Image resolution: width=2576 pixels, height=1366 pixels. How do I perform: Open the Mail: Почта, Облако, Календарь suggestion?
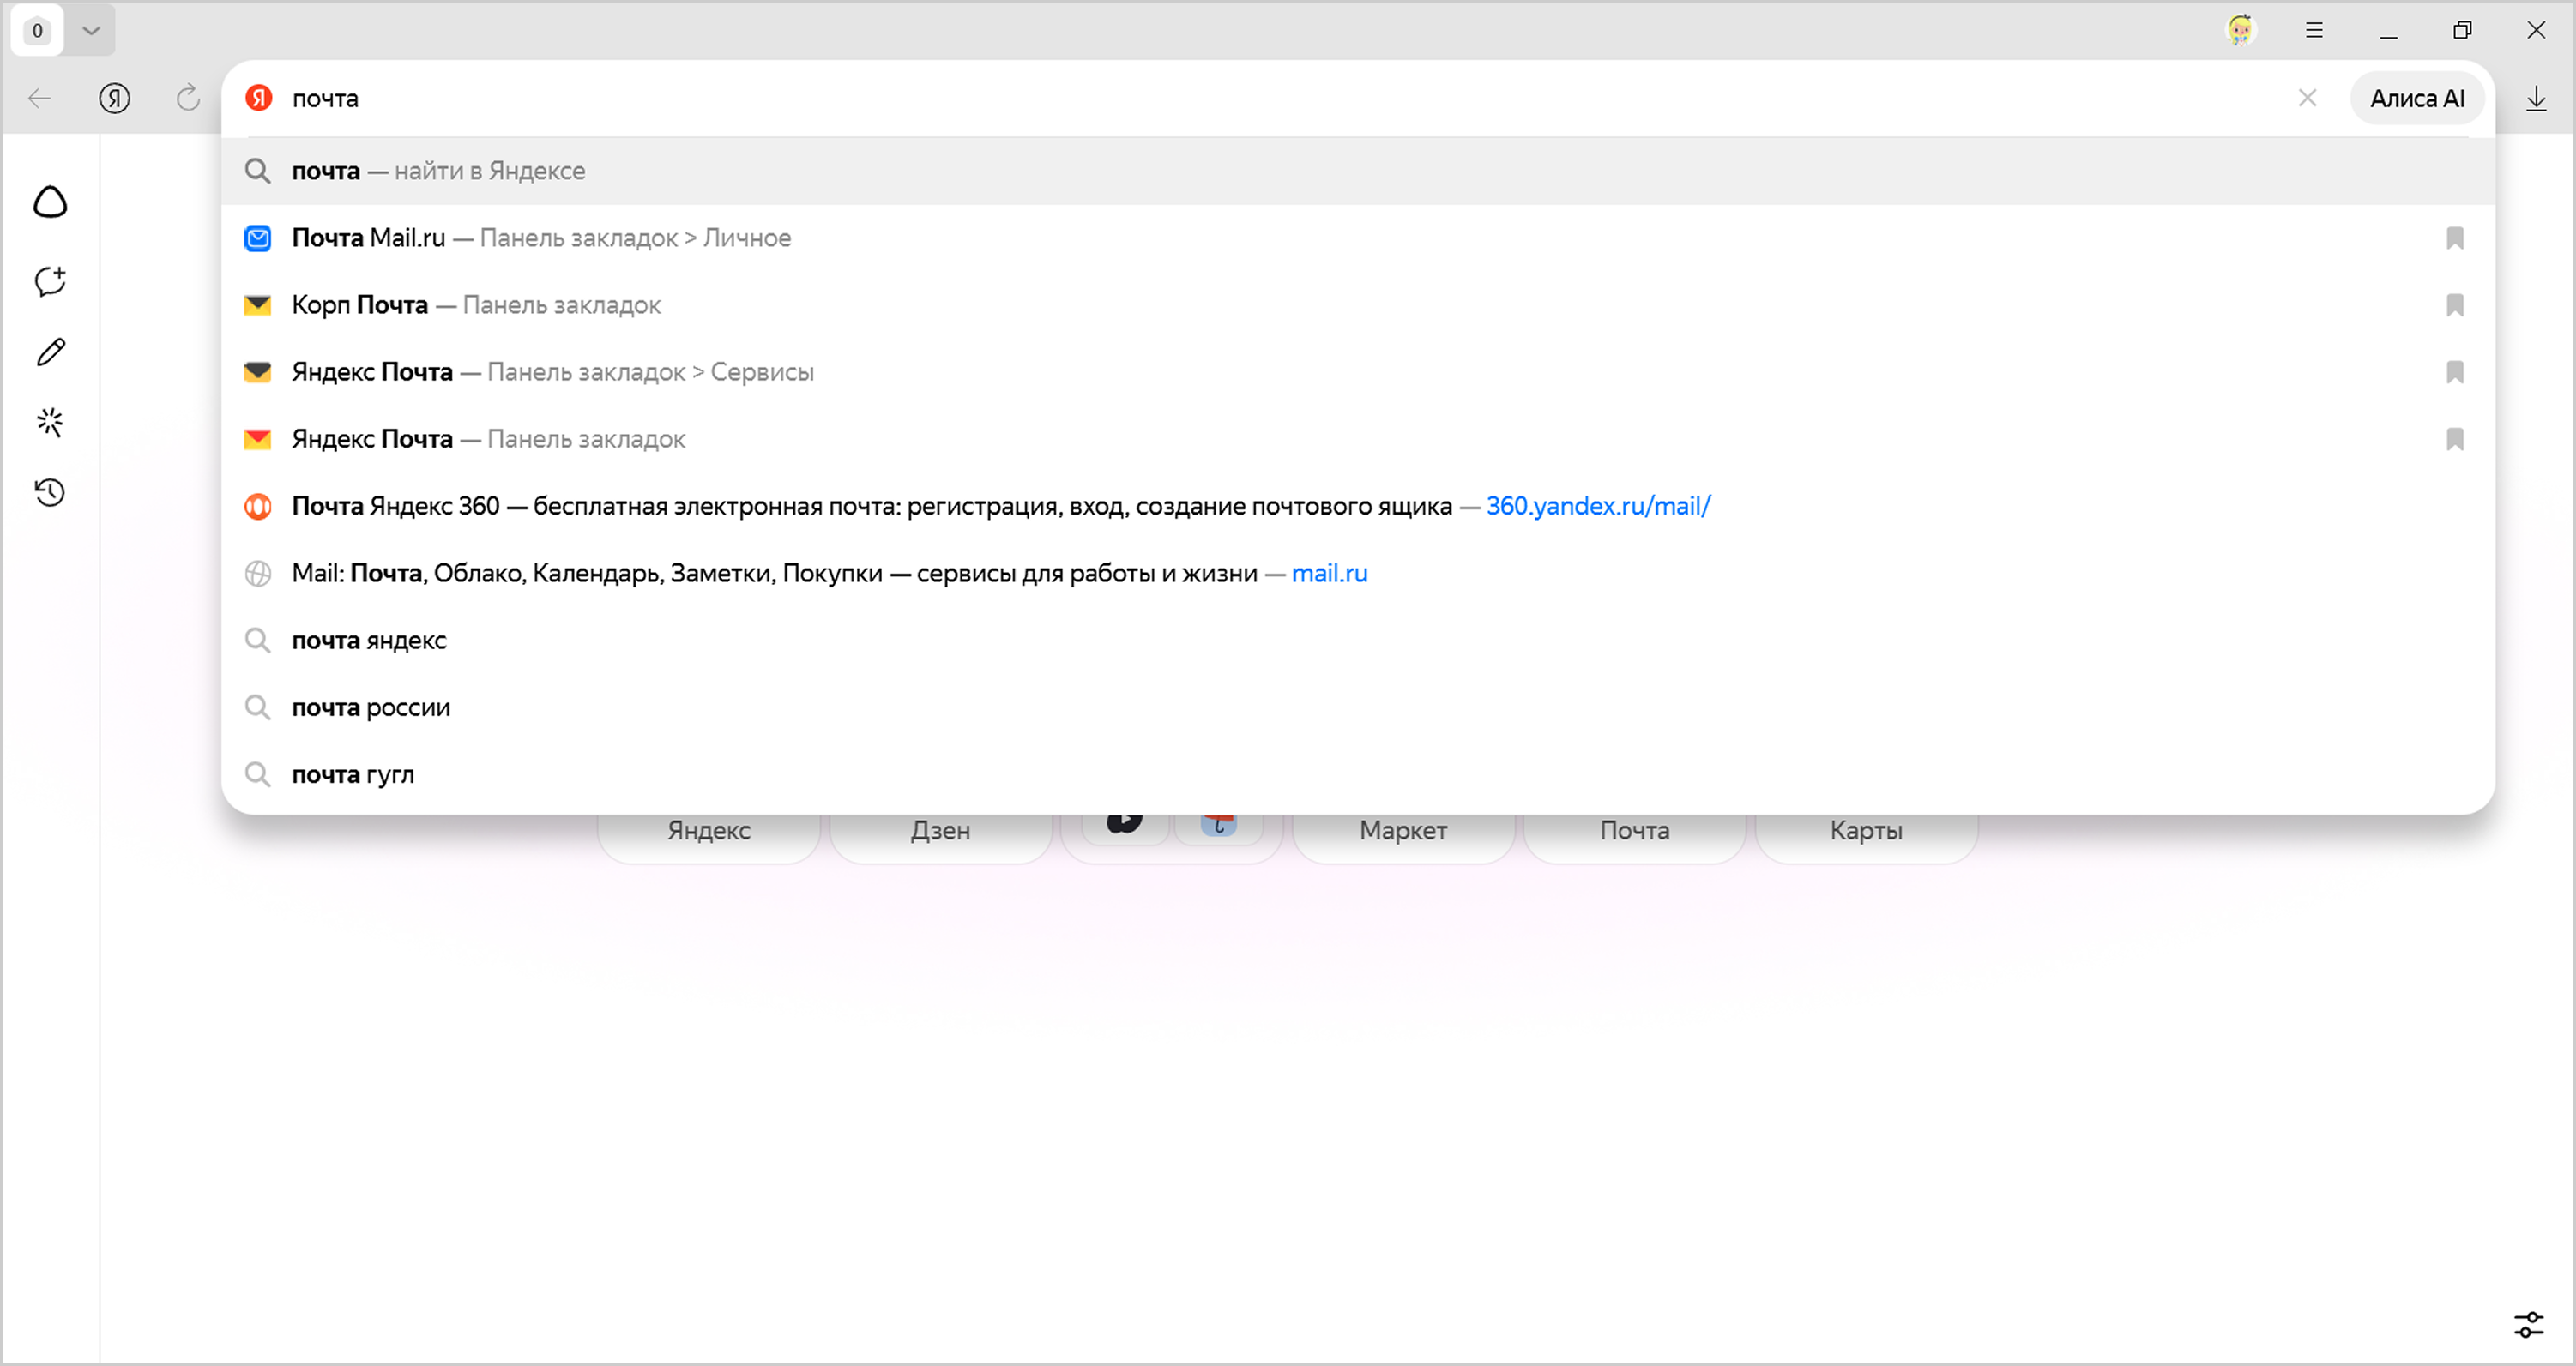pos(1358,573)
